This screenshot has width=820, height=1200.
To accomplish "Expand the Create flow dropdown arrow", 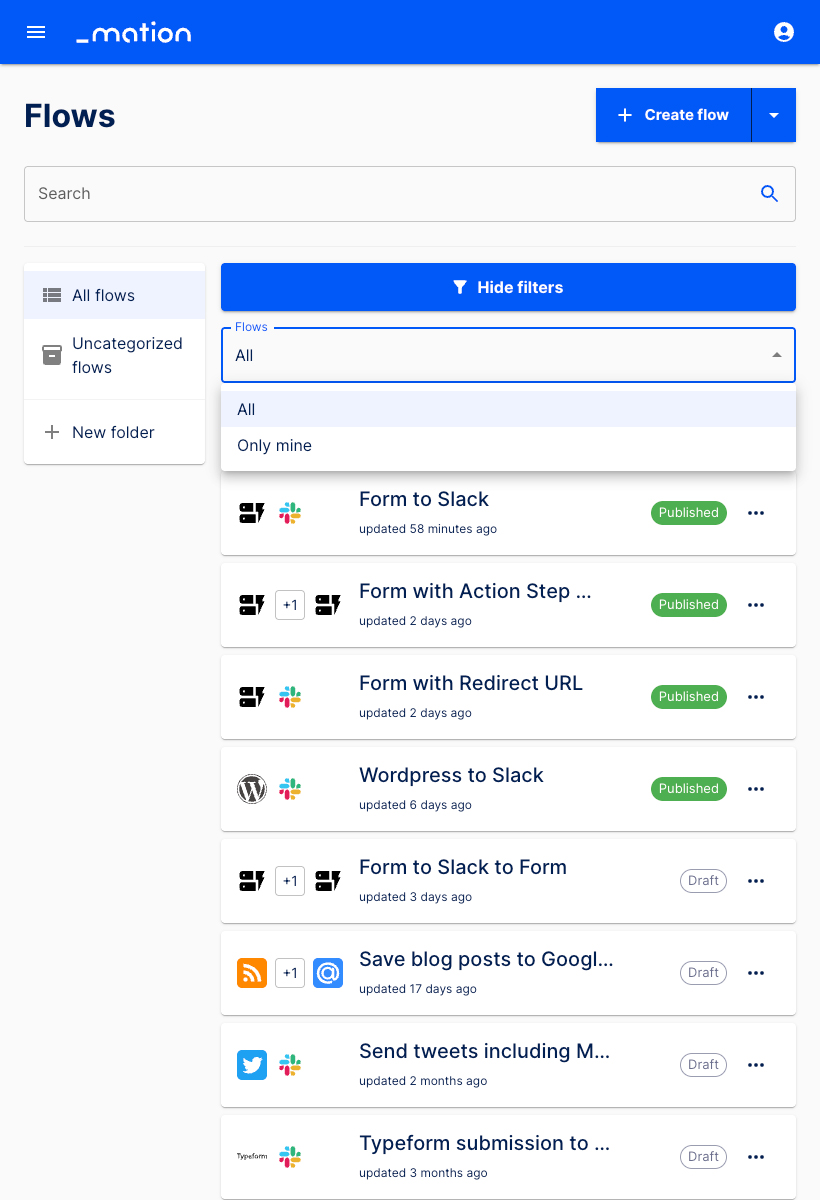I will click(x=774, y=115).
